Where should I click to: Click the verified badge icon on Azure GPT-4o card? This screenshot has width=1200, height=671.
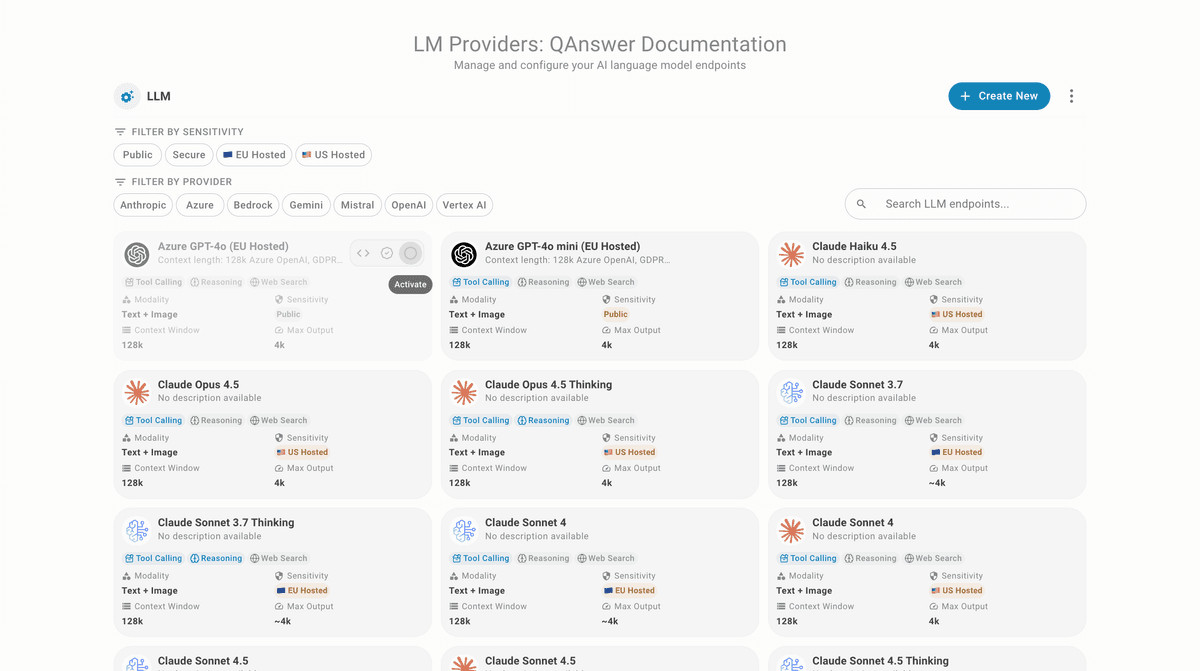coord(387,253)
